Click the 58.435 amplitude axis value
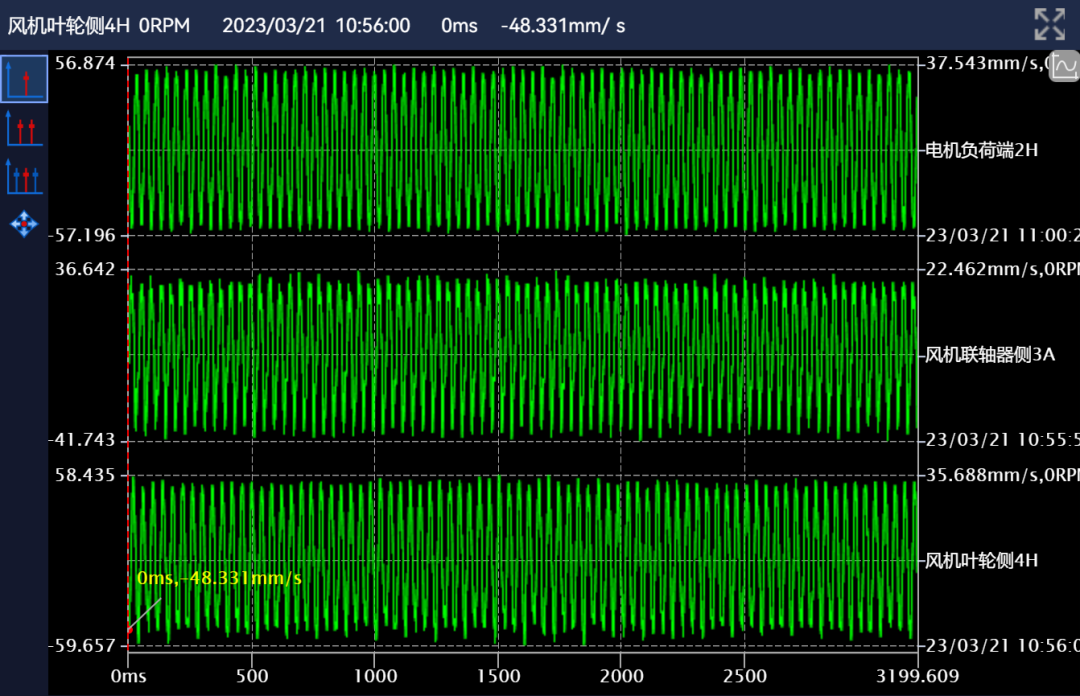 tap(85, 474)
